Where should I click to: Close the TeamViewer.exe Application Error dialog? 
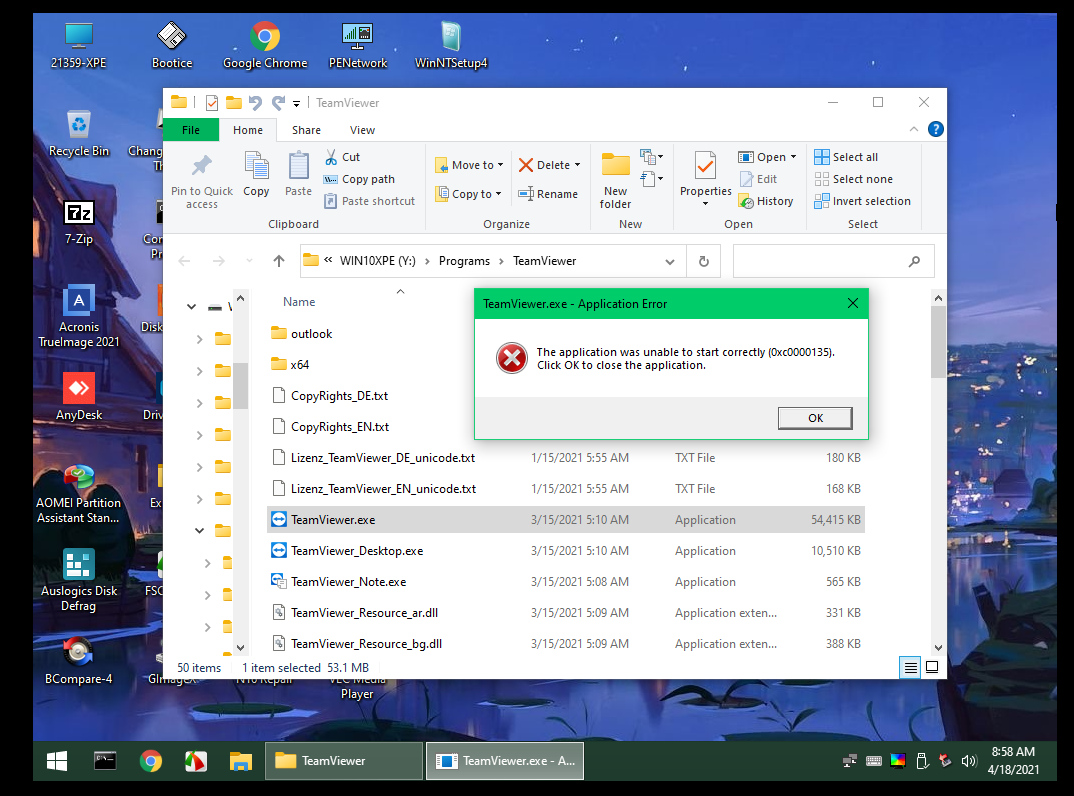853,303
